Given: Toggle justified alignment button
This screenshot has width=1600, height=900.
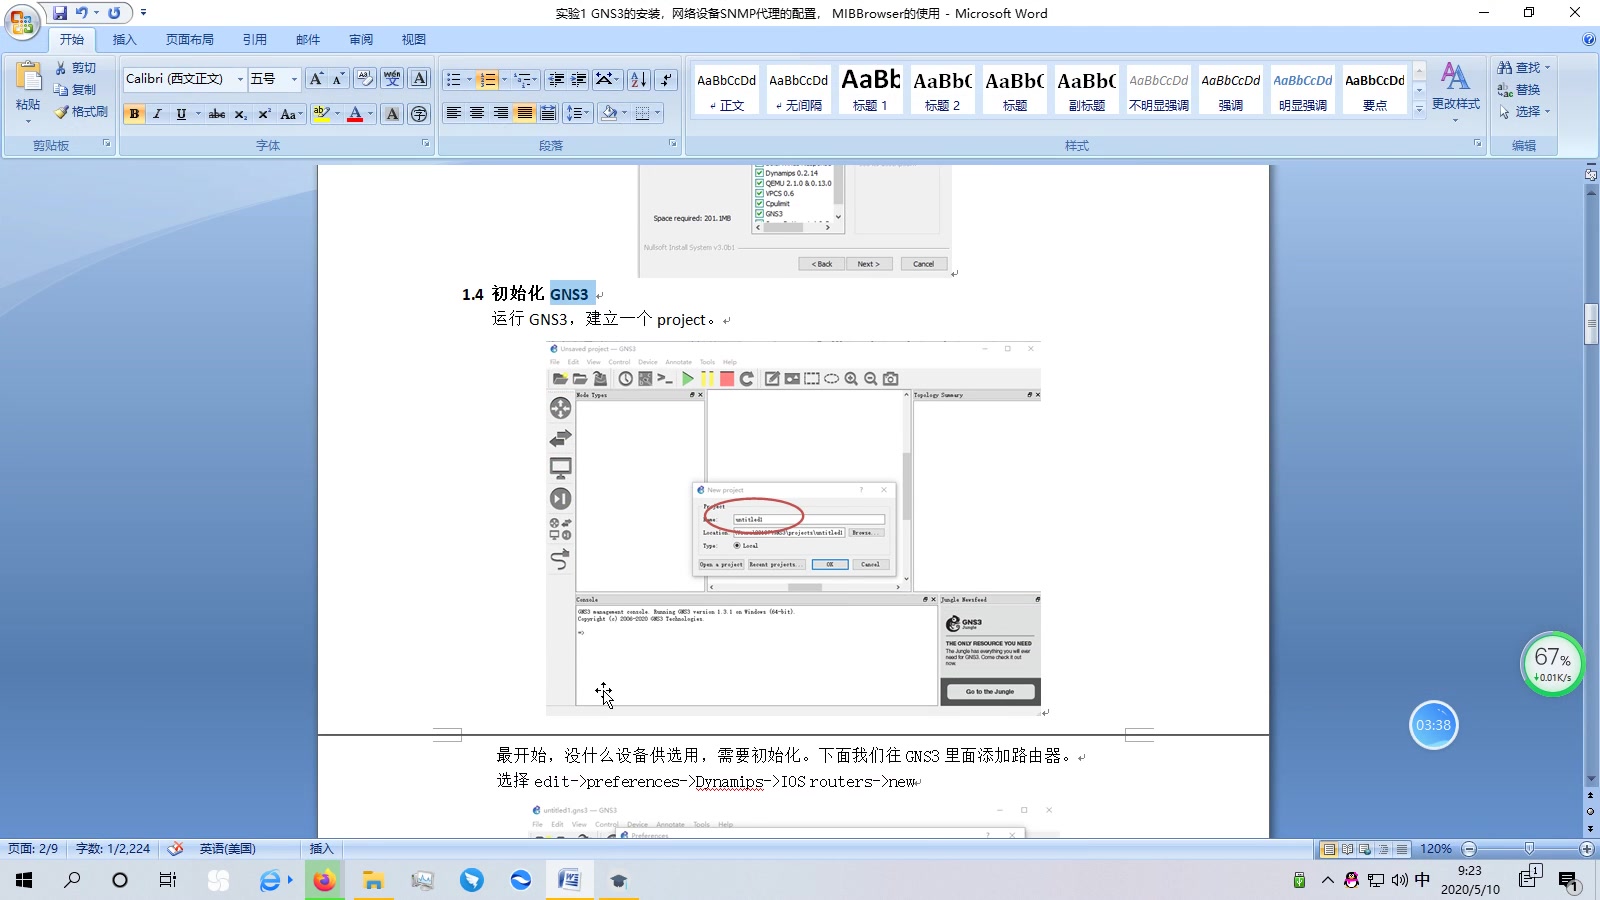Looking at the screenshot, I should click(525, 113).
